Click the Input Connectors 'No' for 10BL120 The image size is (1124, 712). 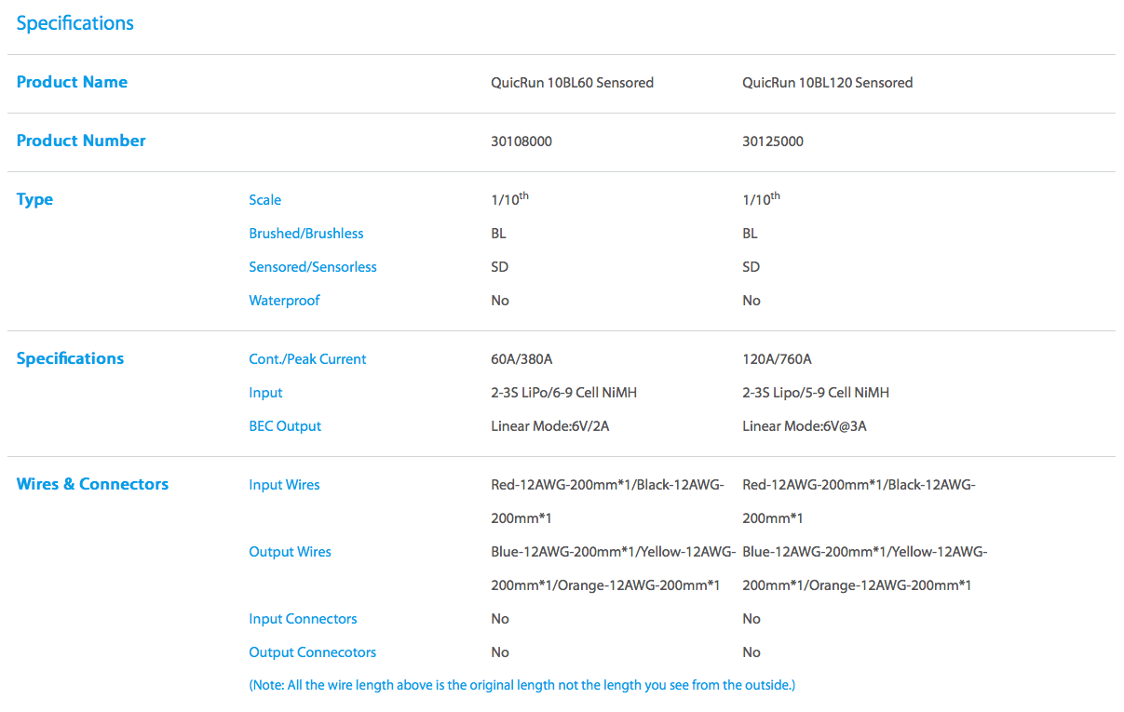tap(751, 620)
